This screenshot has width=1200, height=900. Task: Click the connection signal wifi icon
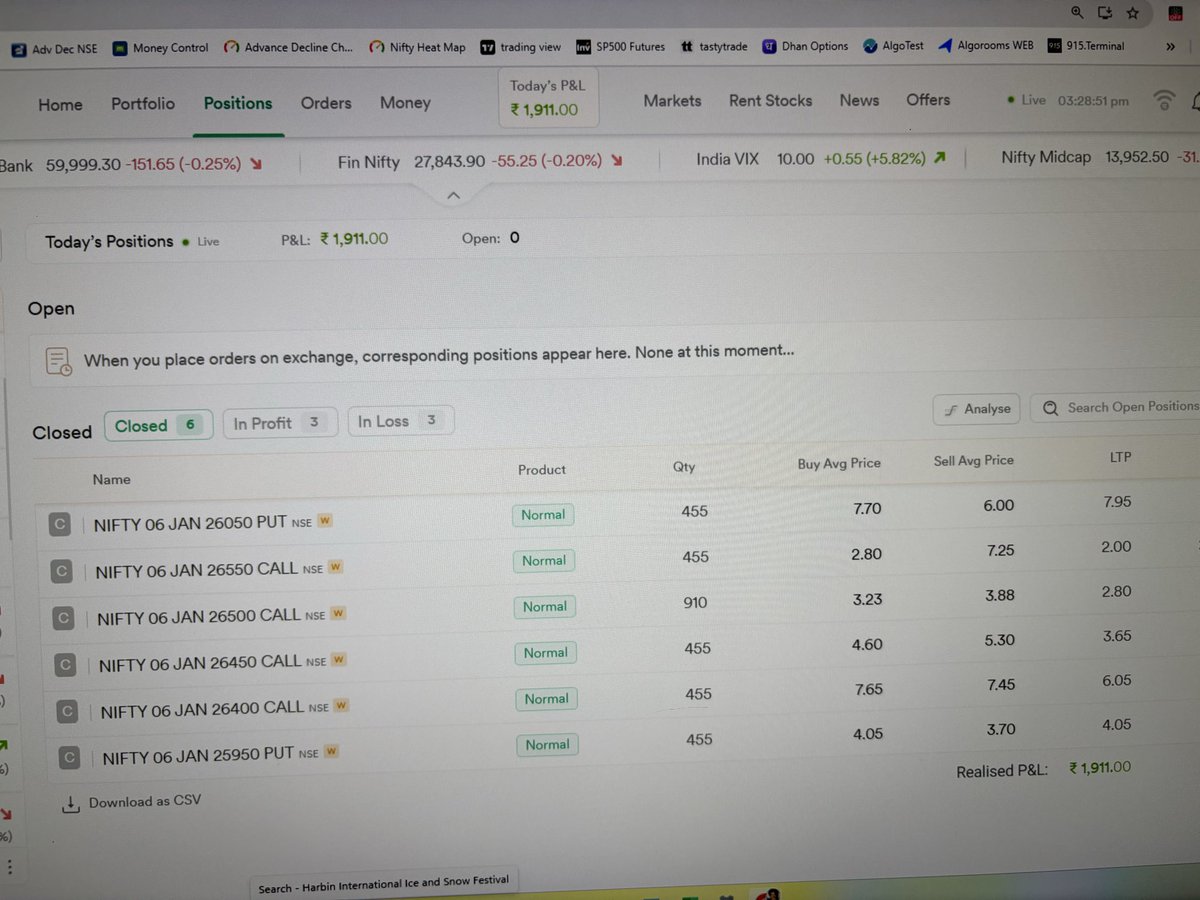click(x=1163, y=100)
